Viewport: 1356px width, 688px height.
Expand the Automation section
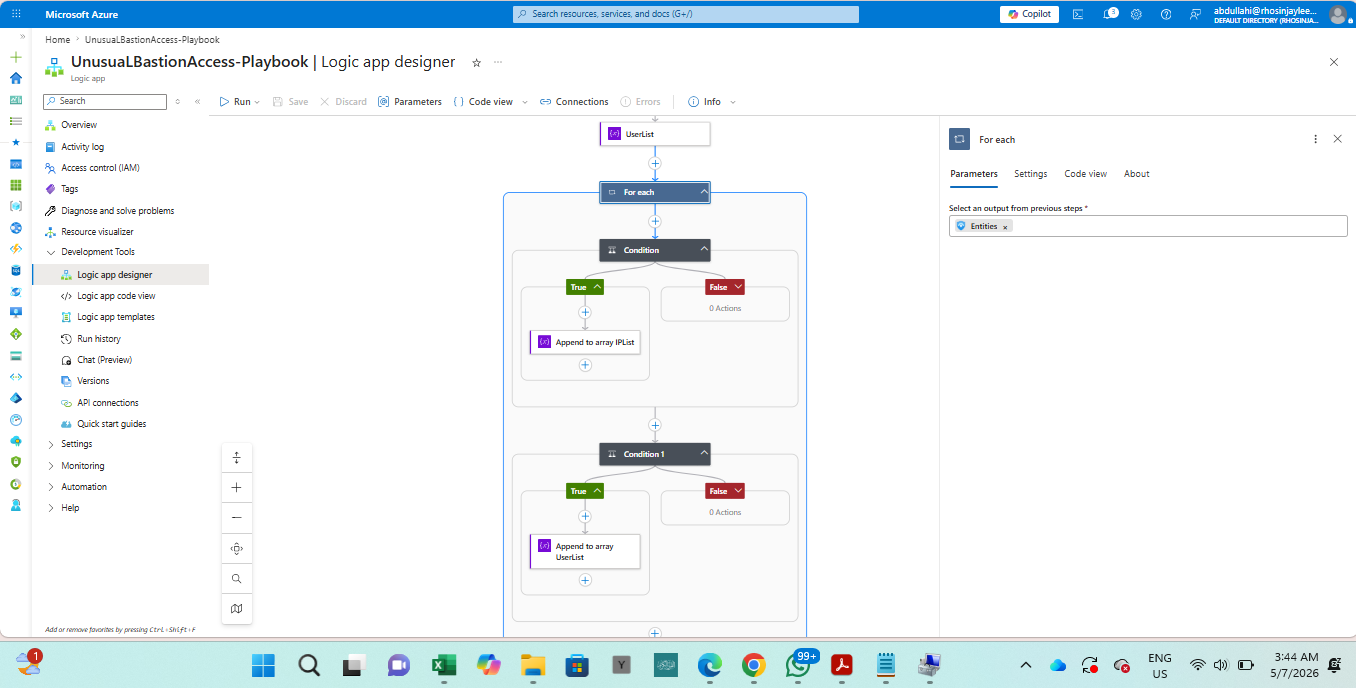point(51,487)
